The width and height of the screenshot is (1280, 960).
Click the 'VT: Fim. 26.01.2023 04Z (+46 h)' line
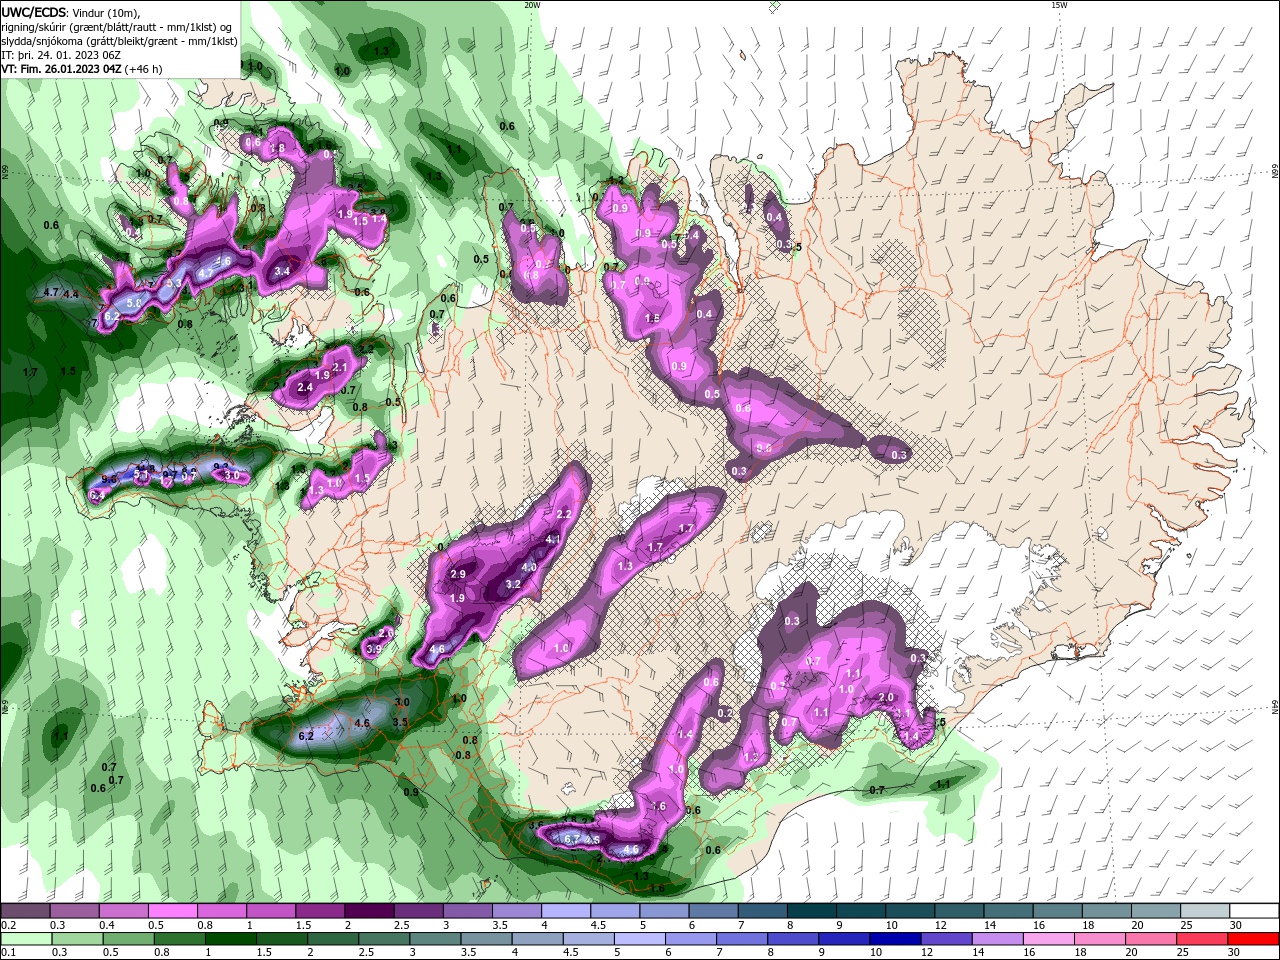click(x=81, y=69)
